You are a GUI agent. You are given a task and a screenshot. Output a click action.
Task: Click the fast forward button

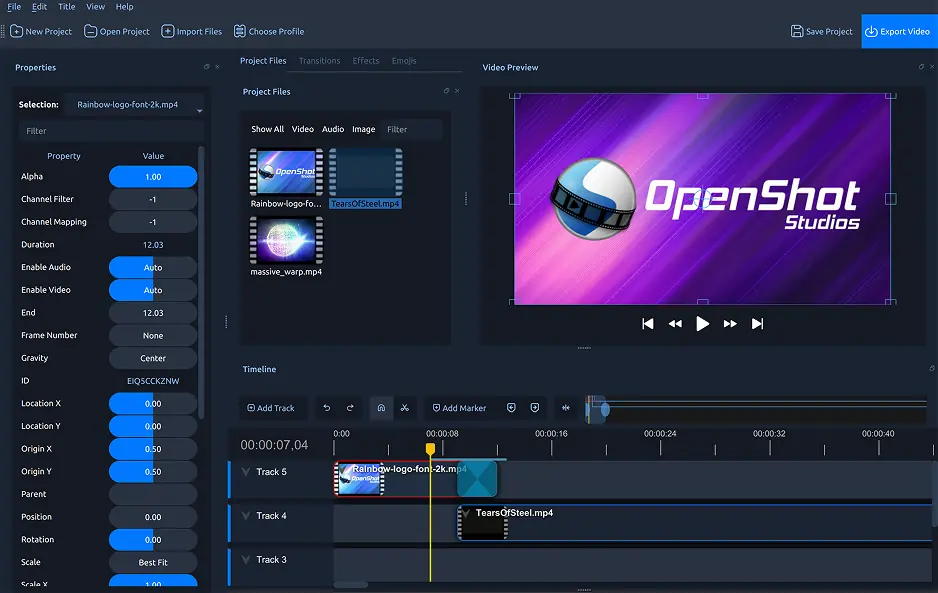pyautogui.click(x=730, y=324)
